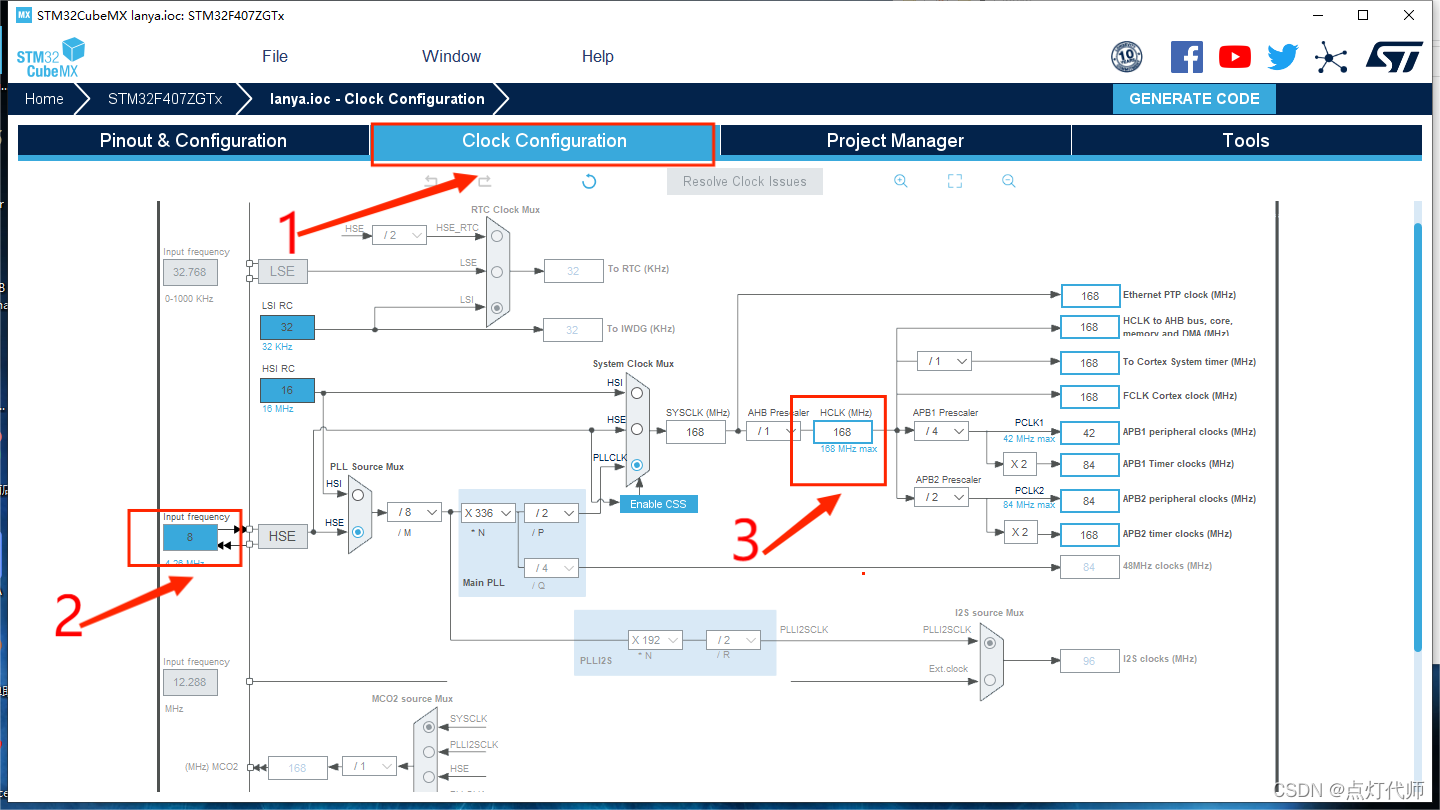Click the HSE block

(282, 536)
